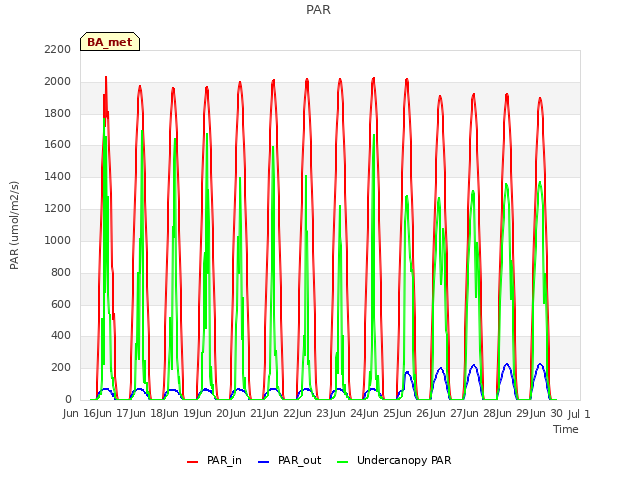Click the blue PAR_out legend swatch
The image size is (640, 480).
pyautogui.click(x=264, y=462)
